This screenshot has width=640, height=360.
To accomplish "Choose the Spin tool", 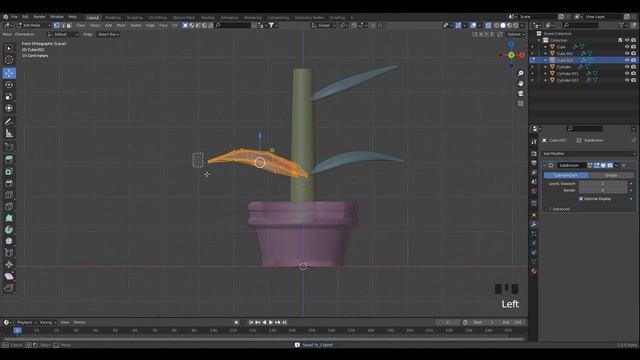I will (x=9, y=230).
